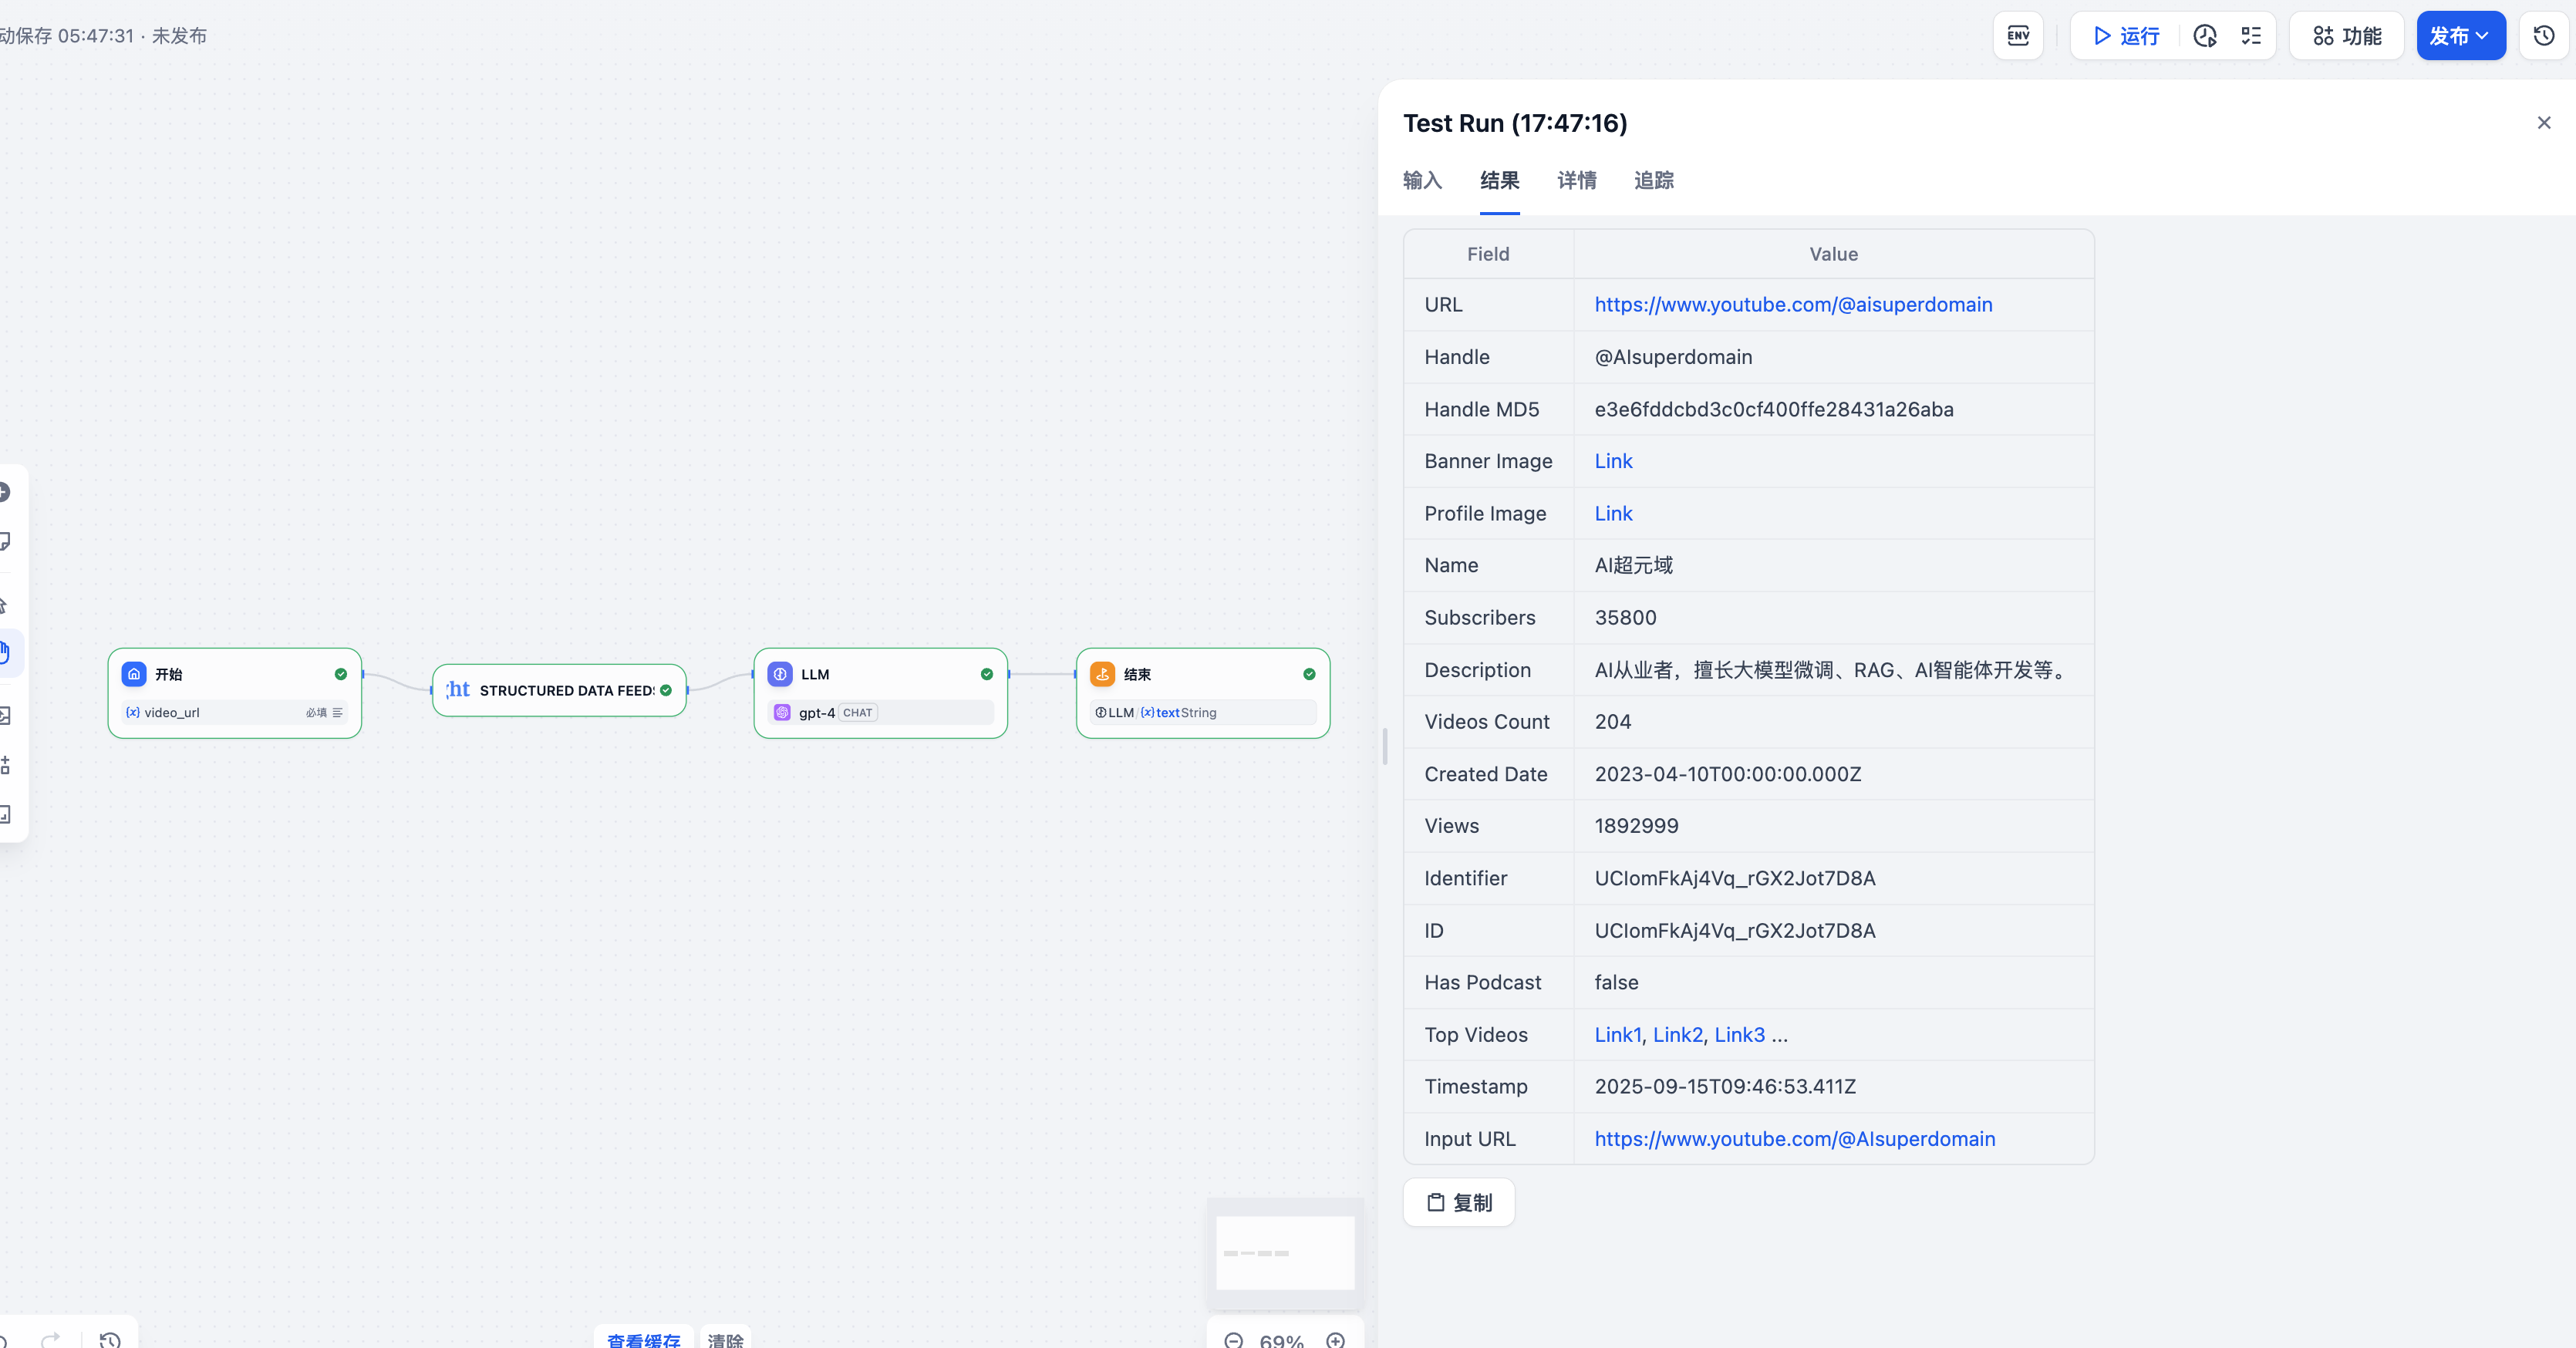2576x1348 pixels.
Task: Click the list icon beside 必填 in start node
Action: (x=338, y=713)
